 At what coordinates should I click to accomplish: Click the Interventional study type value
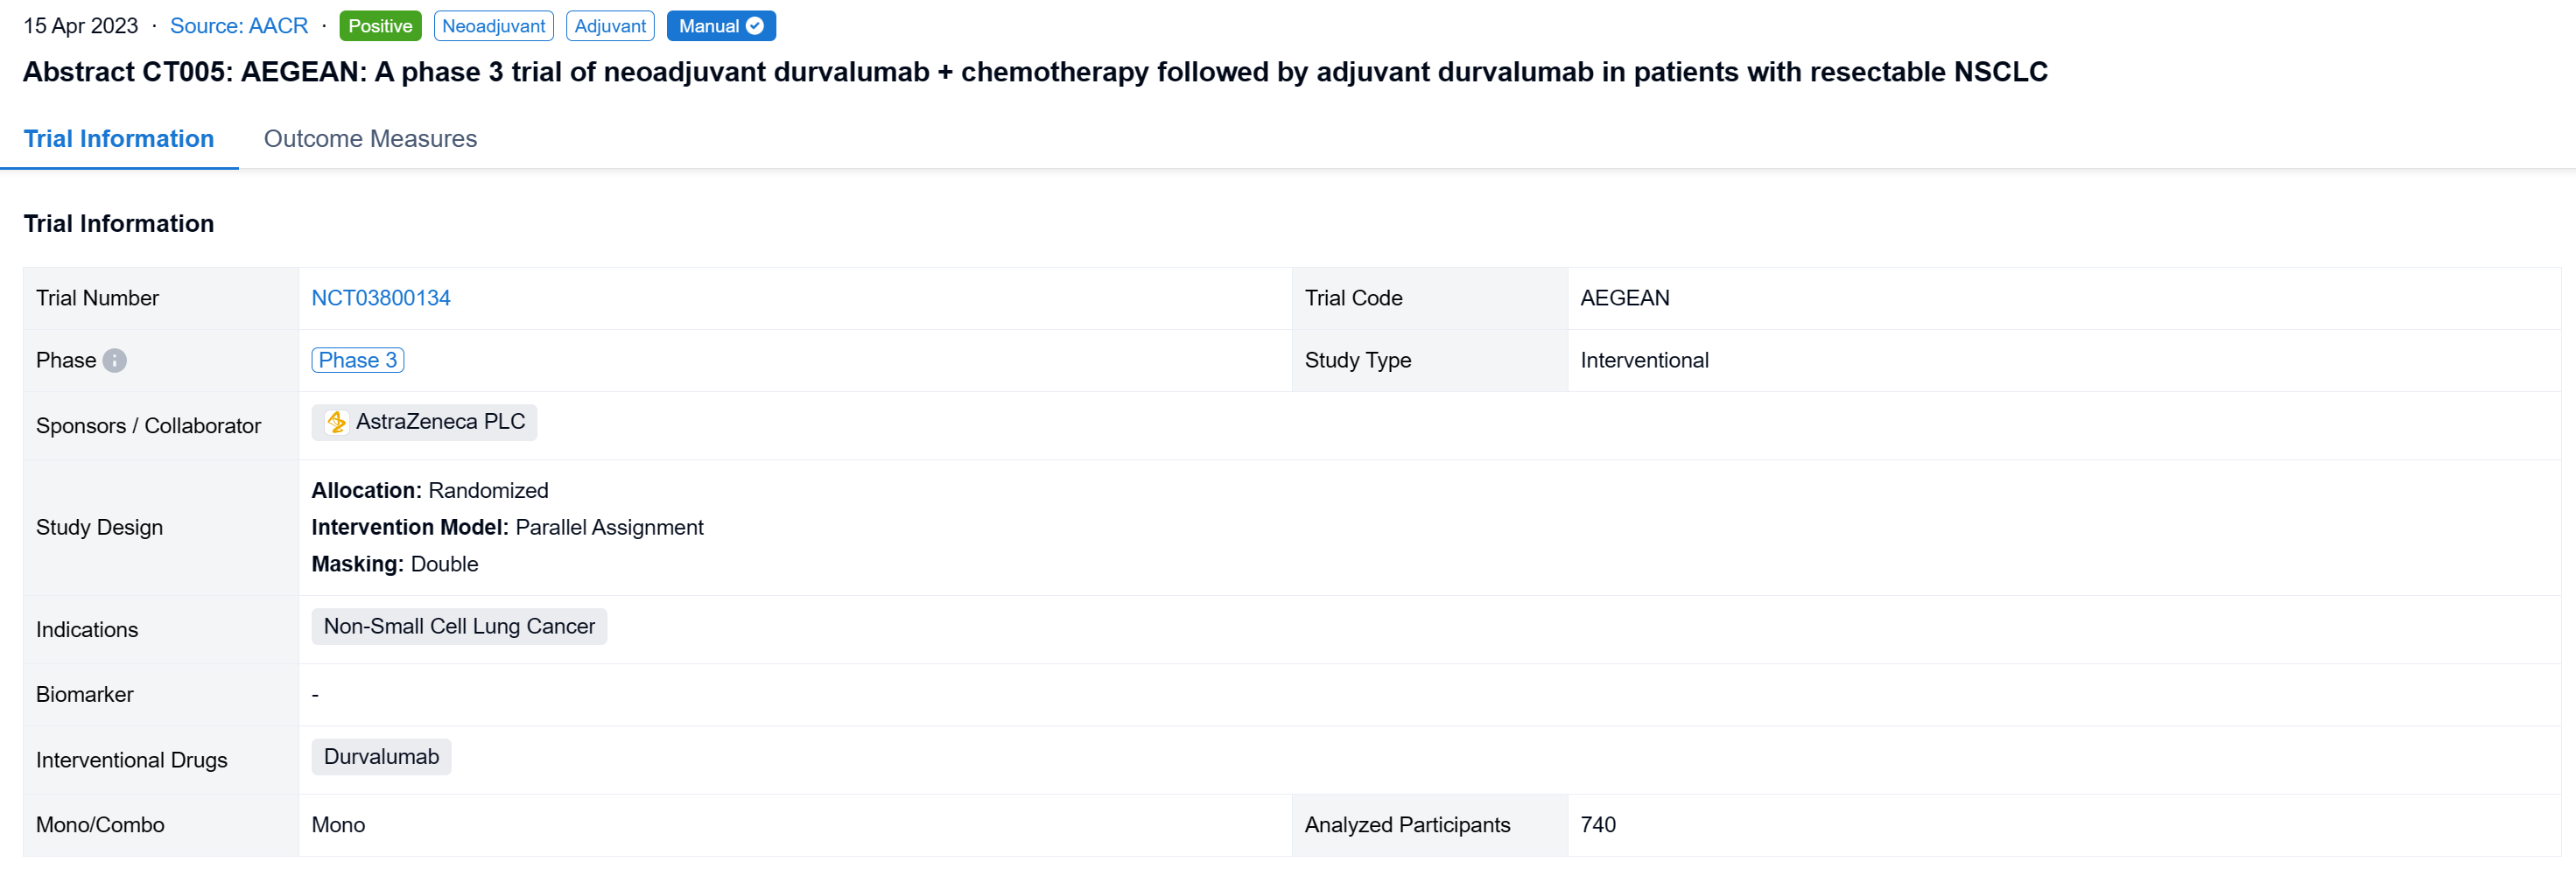click(x=1644, y=360)
